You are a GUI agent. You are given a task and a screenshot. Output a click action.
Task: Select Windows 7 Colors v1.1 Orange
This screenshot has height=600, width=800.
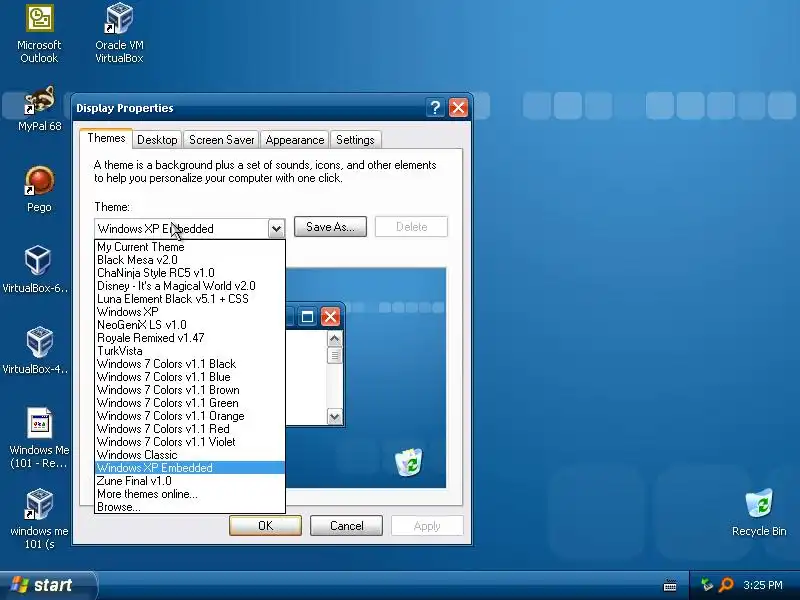coord(190,416)
